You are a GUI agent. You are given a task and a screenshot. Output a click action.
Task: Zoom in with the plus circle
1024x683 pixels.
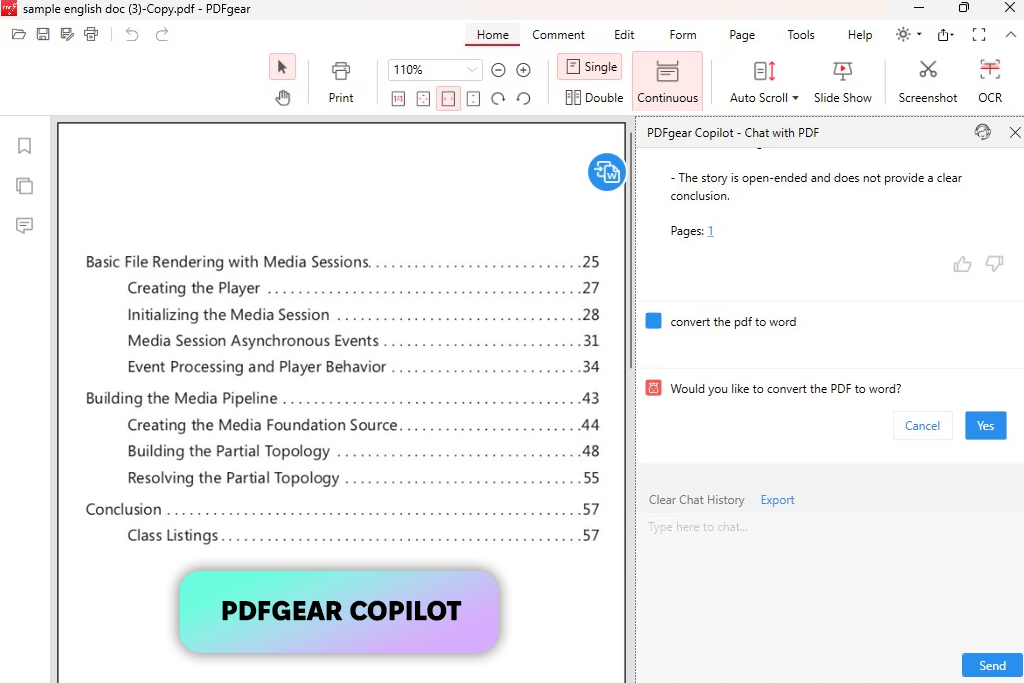pos(523,70)
